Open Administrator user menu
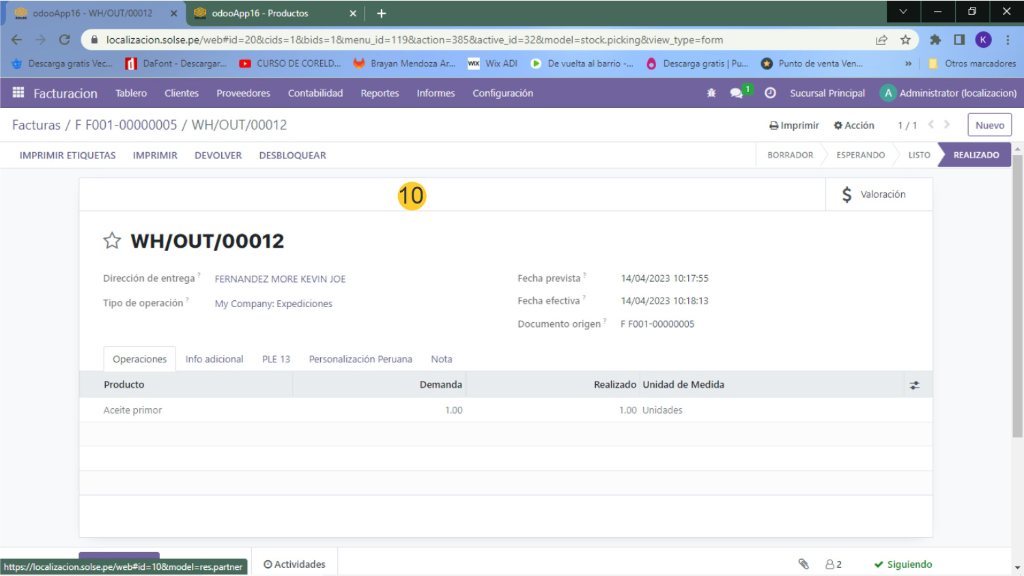1024x576 pixels. pos(948,93)
